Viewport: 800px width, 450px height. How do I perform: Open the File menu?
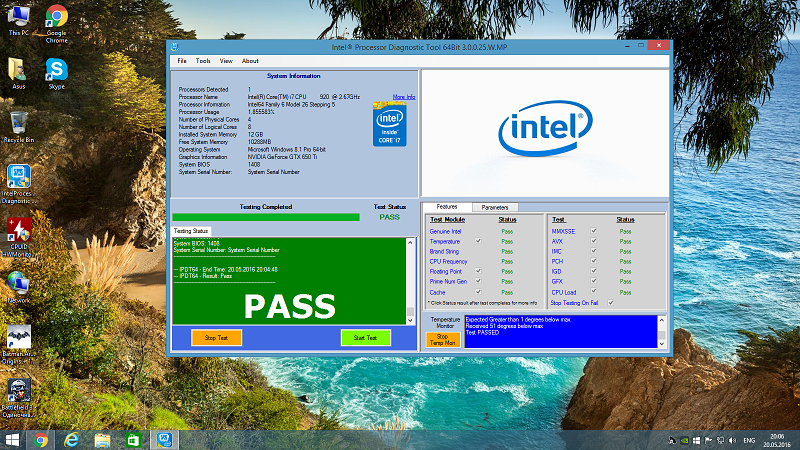coord(182,61)
